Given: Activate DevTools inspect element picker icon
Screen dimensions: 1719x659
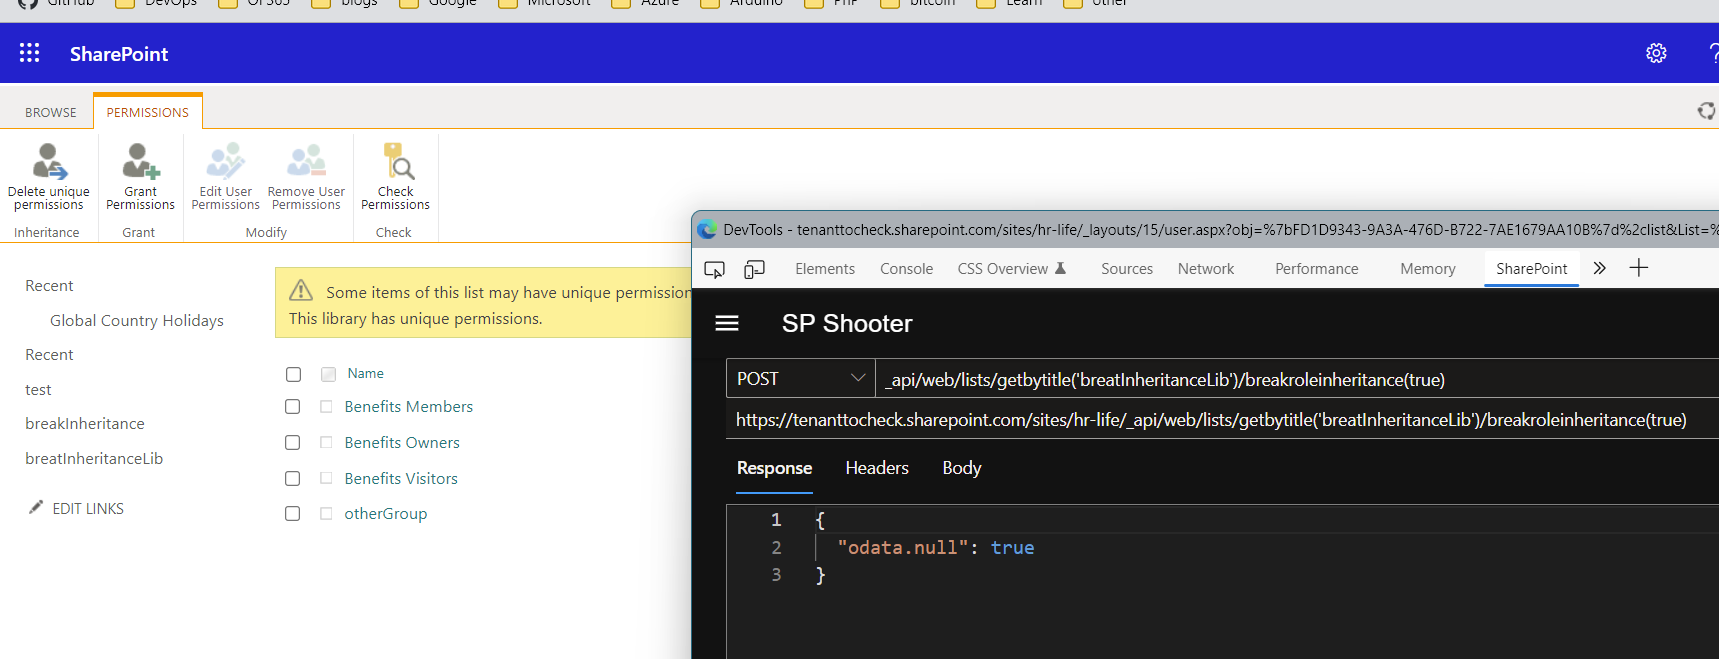Looking at the screenshot, I should [714, 269].
